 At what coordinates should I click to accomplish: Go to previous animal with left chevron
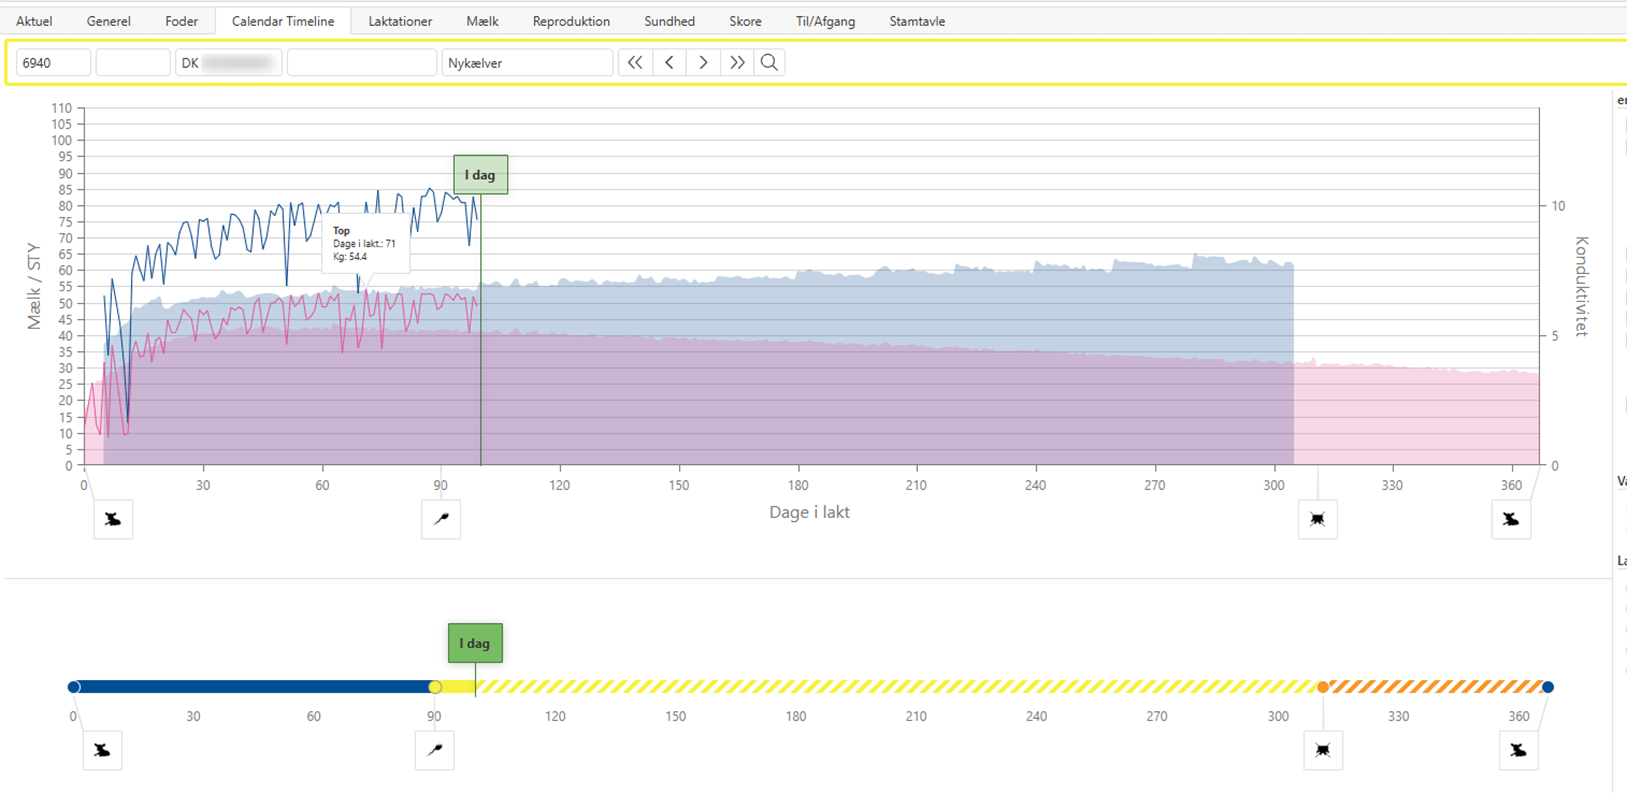pyautogui.click(x=669, y=63)
